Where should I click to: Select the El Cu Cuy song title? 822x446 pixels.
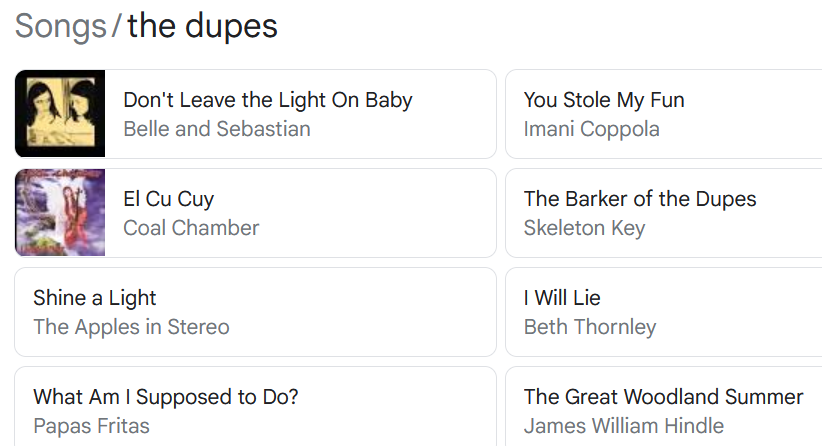[x=168, y=199]
